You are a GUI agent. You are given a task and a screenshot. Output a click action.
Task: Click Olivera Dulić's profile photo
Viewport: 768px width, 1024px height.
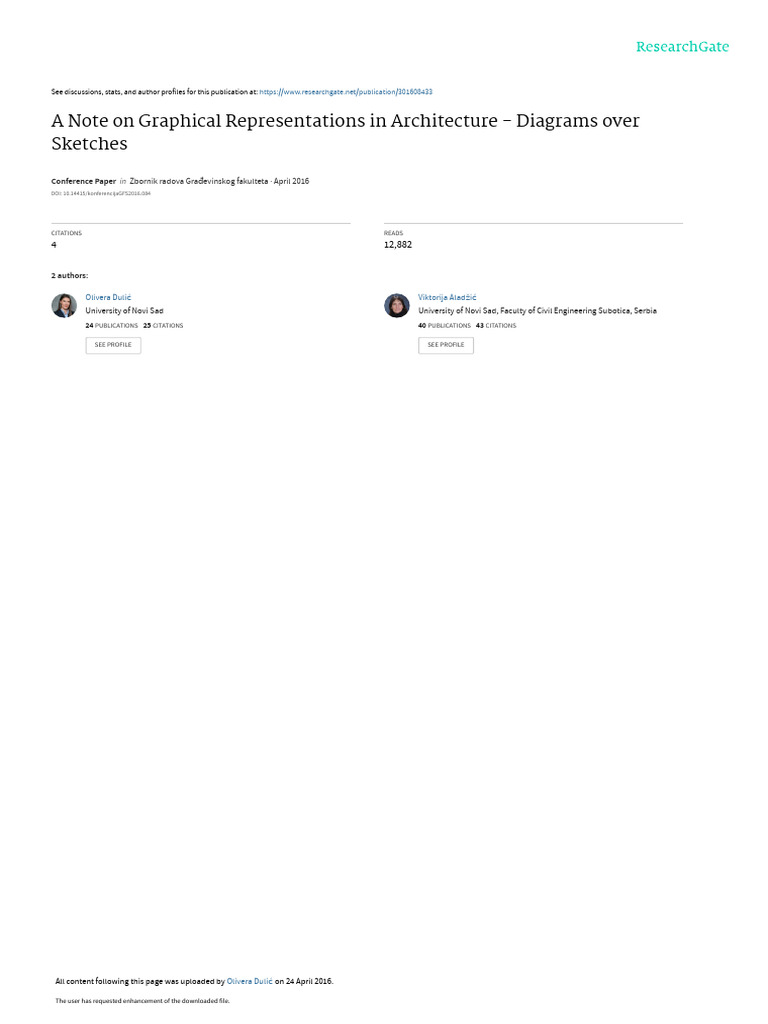point(64,306)
